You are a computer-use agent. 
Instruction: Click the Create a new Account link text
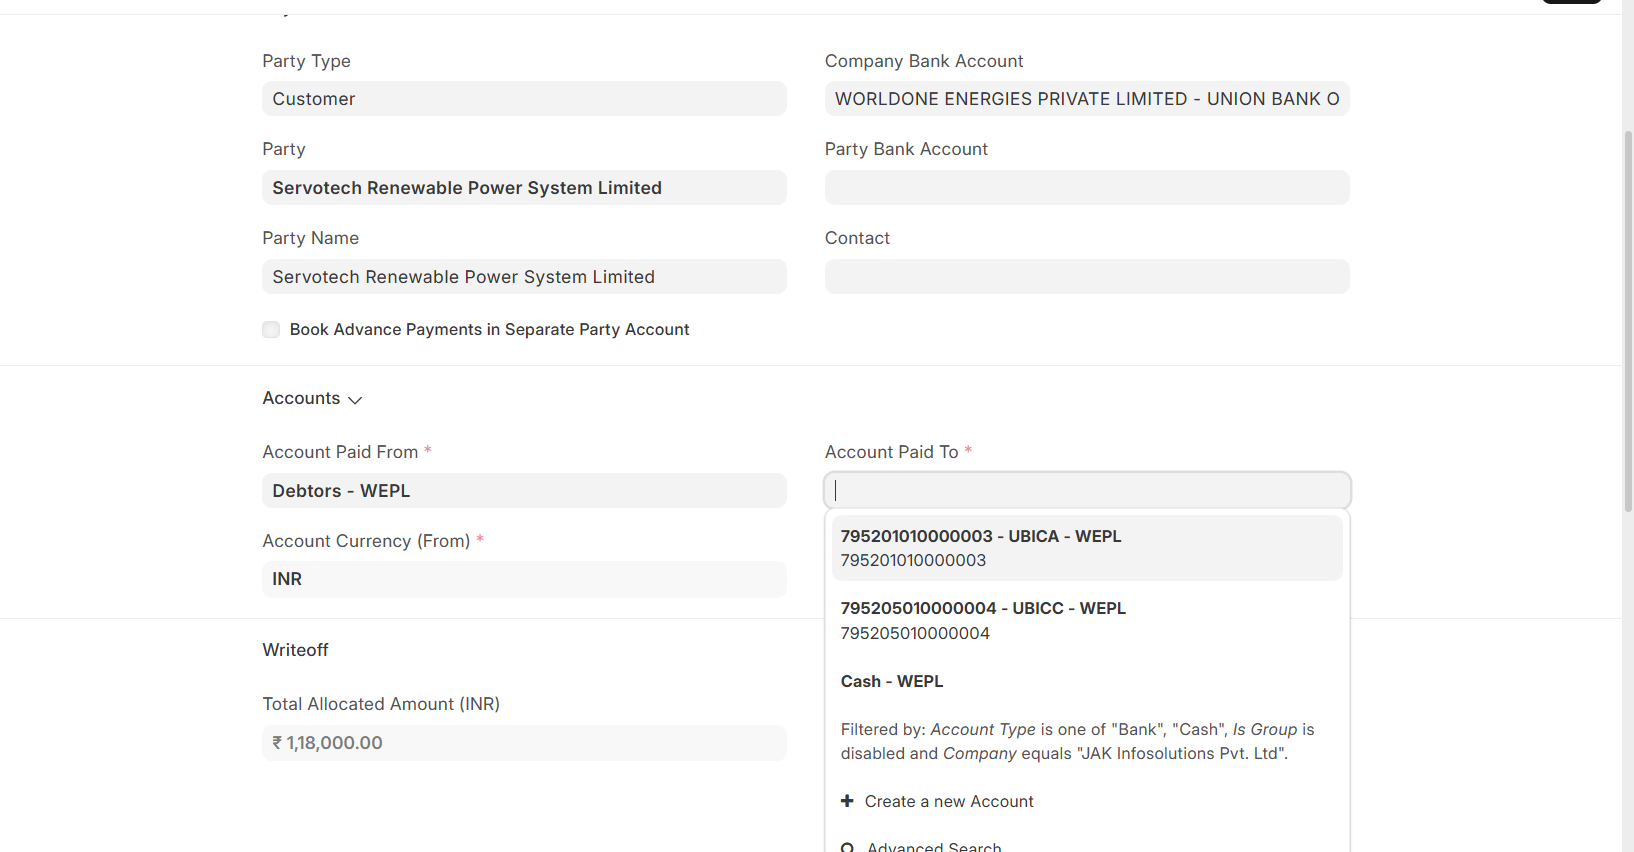[948, 801]
